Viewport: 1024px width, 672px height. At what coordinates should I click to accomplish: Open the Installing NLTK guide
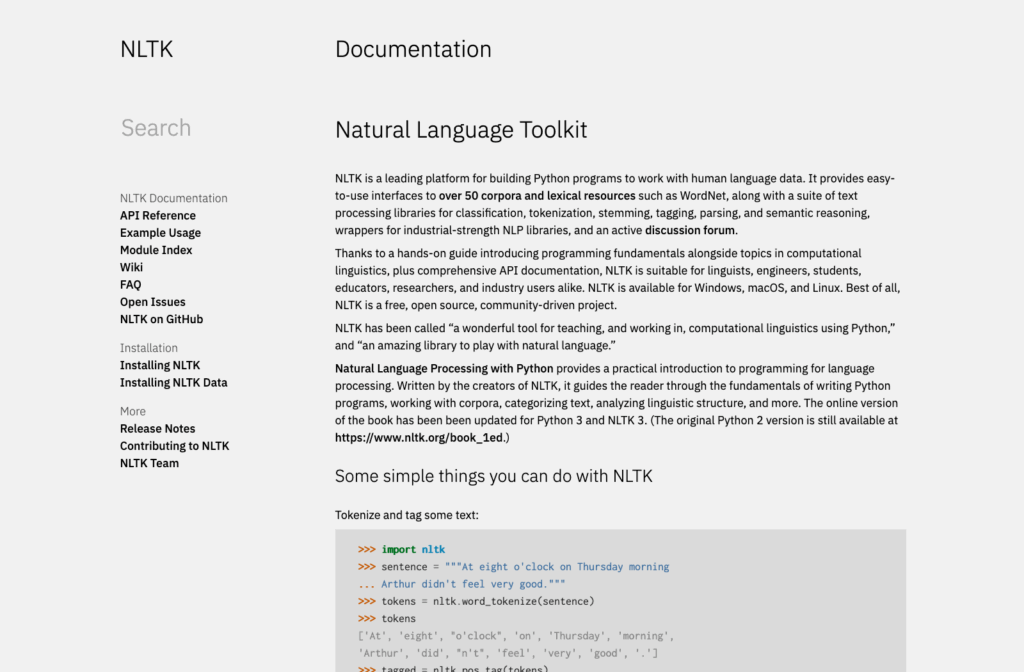pos(160,365)
